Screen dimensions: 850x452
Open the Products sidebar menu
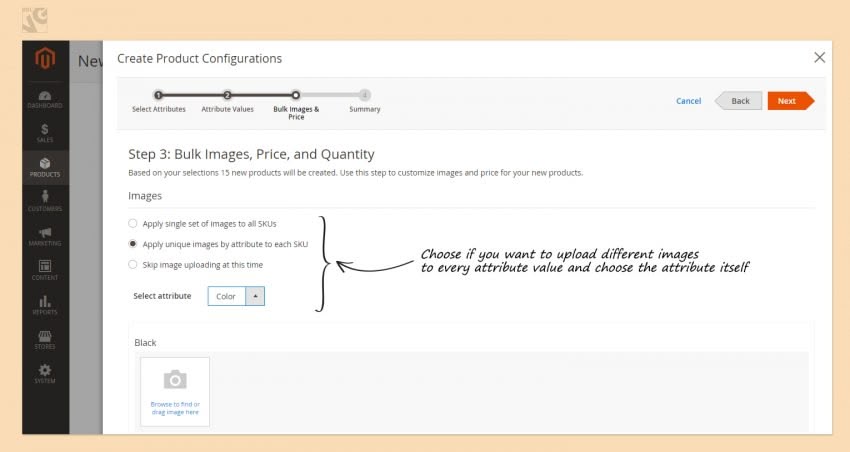pyautogui.click(x=45, y=167)
